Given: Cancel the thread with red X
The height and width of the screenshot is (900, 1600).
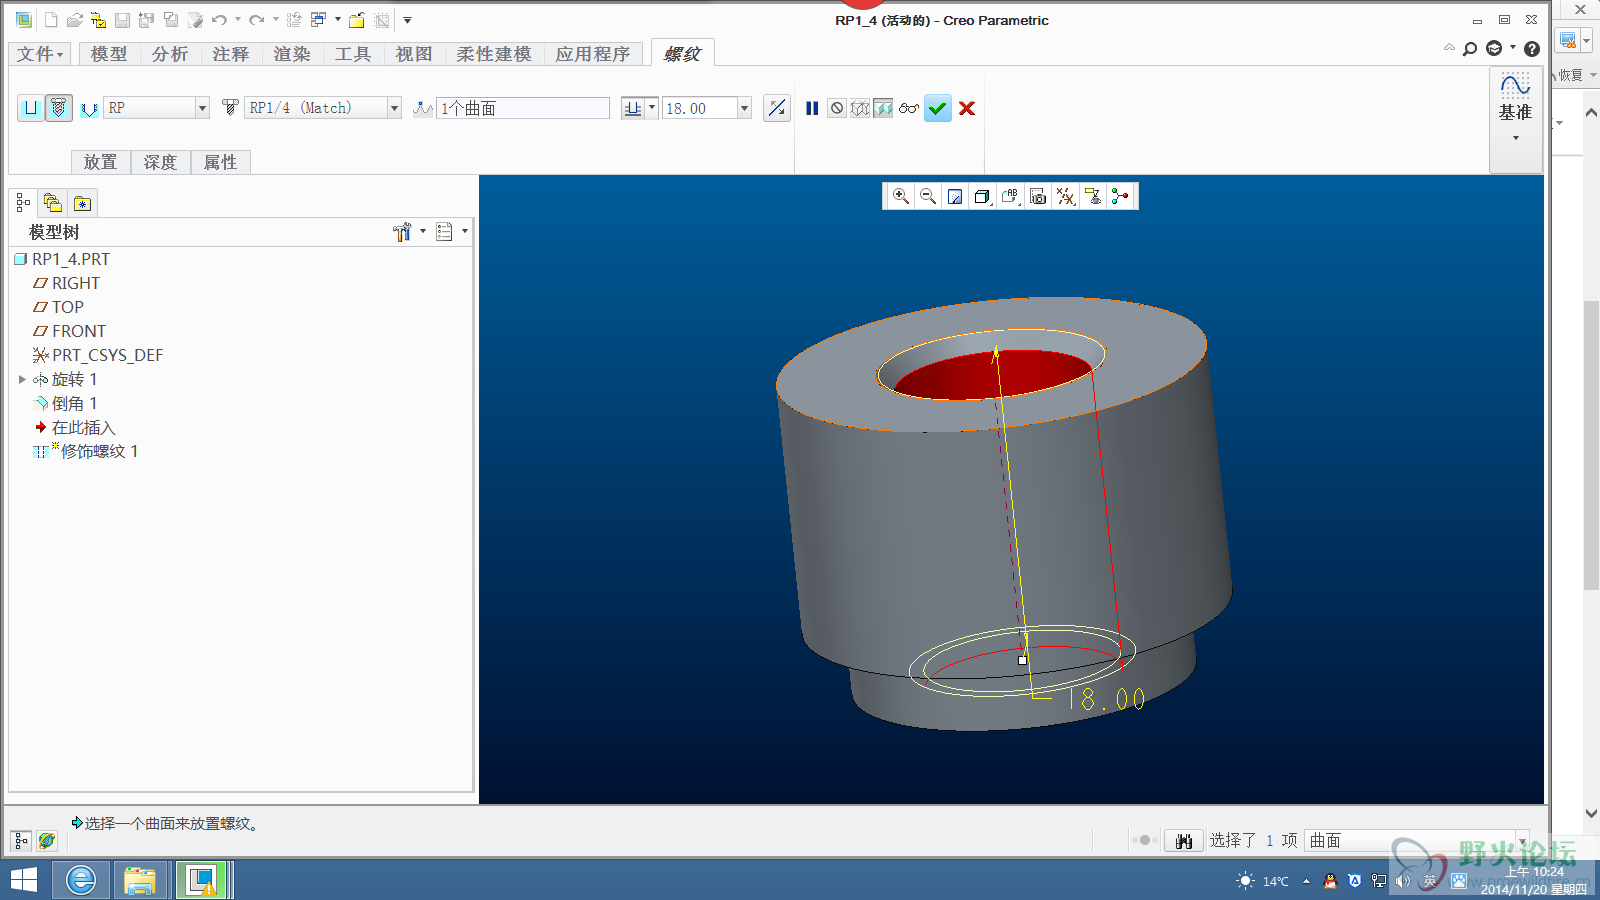Looking at the screenshot, I should click(967, 108).
